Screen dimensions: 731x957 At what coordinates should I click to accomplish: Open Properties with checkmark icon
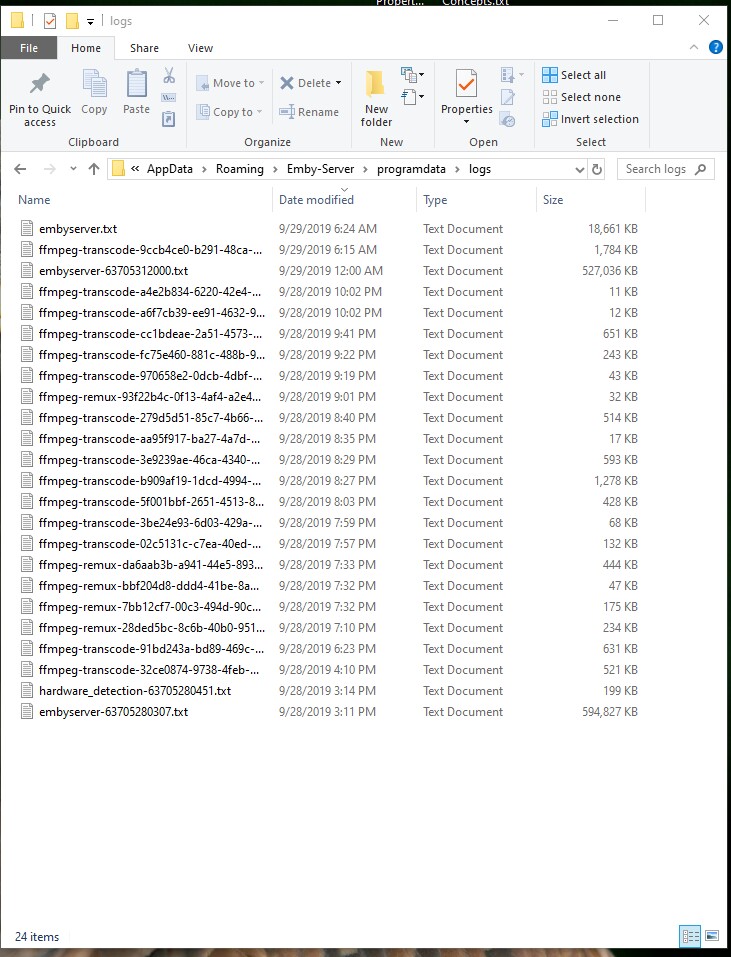point(466,84)
